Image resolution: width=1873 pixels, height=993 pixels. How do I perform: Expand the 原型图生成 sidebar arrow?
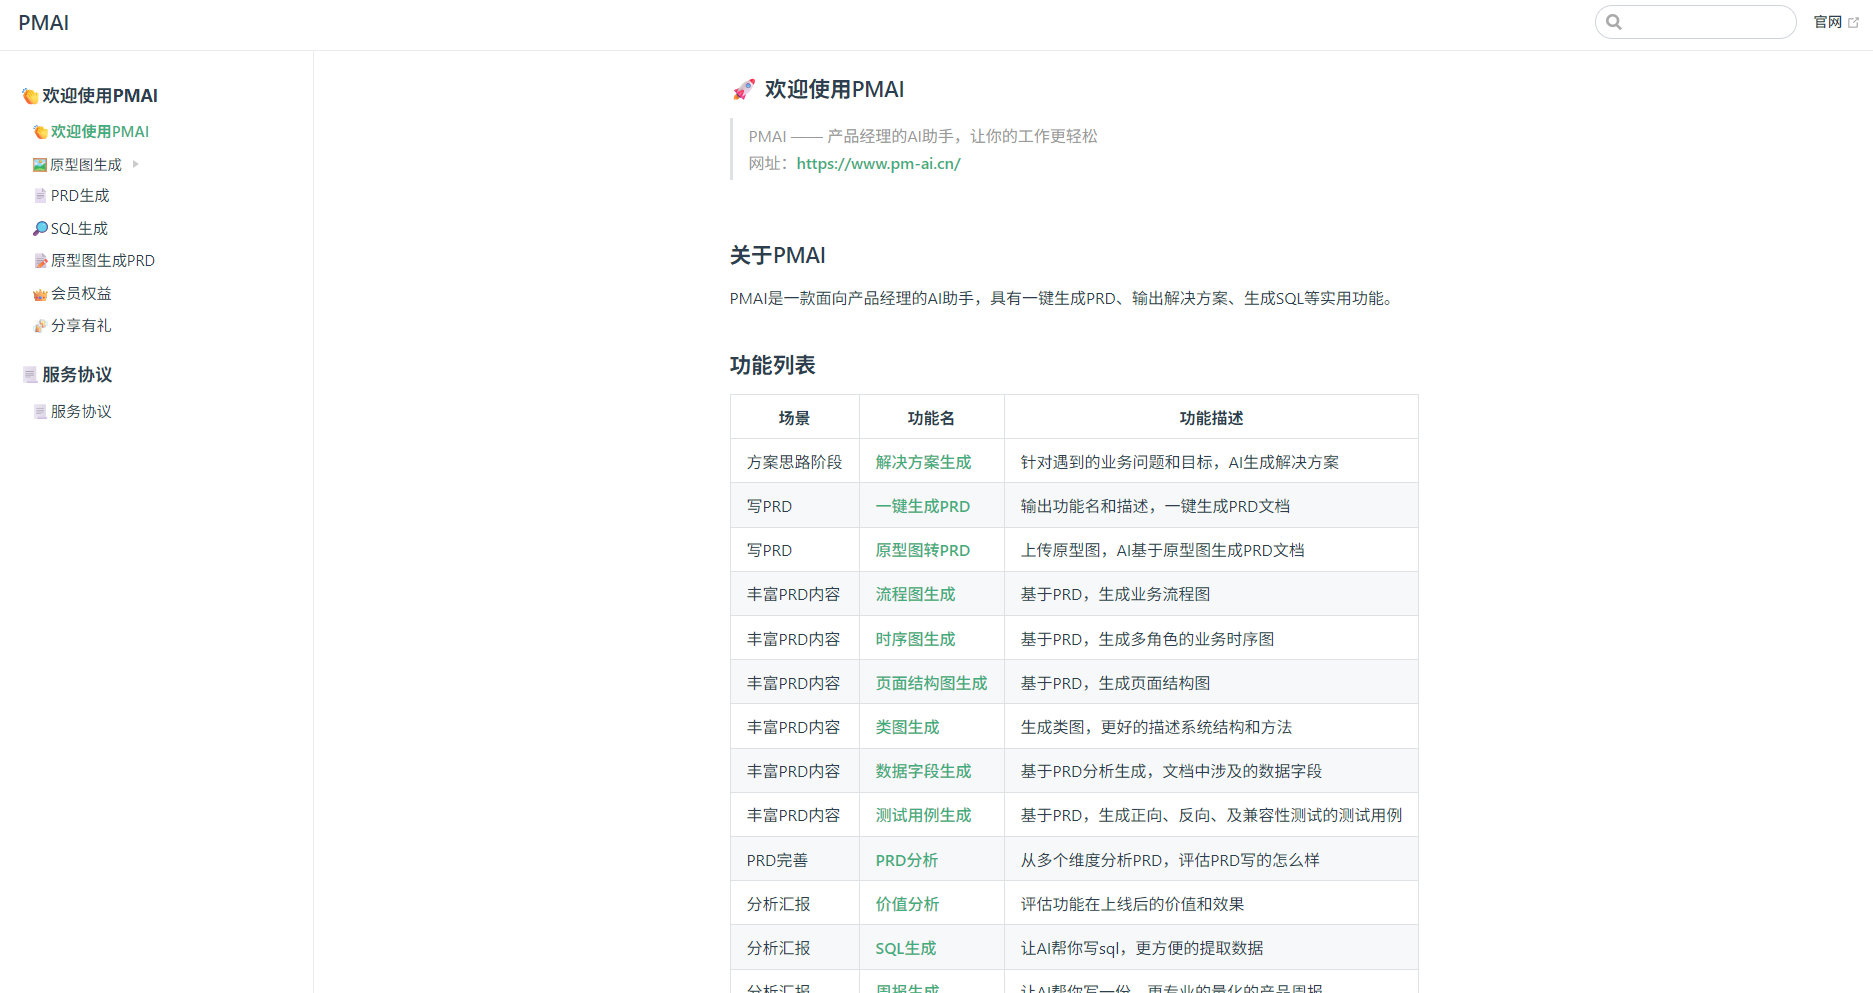coord(136,164)
